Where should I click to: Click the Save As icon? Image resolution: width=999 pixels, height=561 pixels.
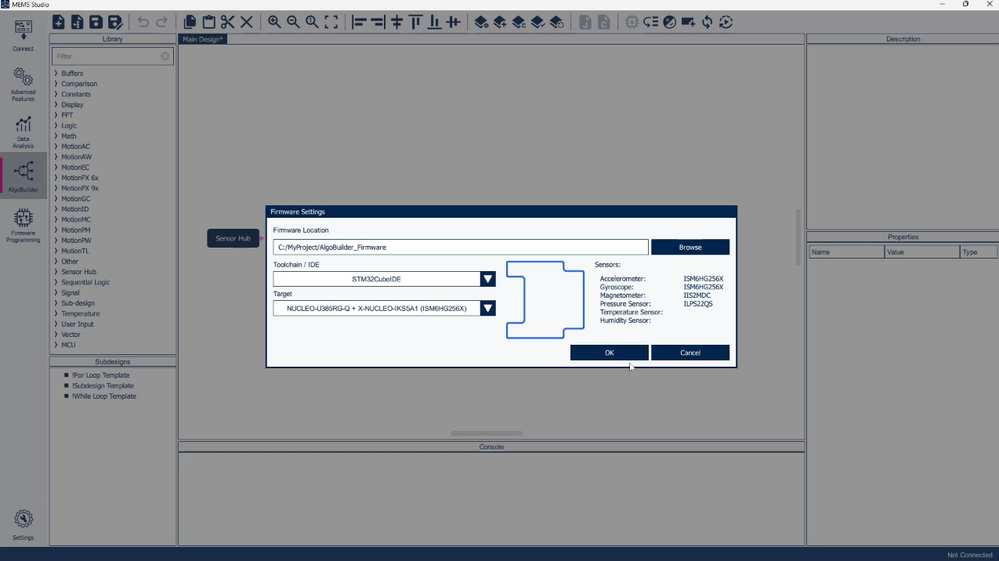(x=115, y=22)
